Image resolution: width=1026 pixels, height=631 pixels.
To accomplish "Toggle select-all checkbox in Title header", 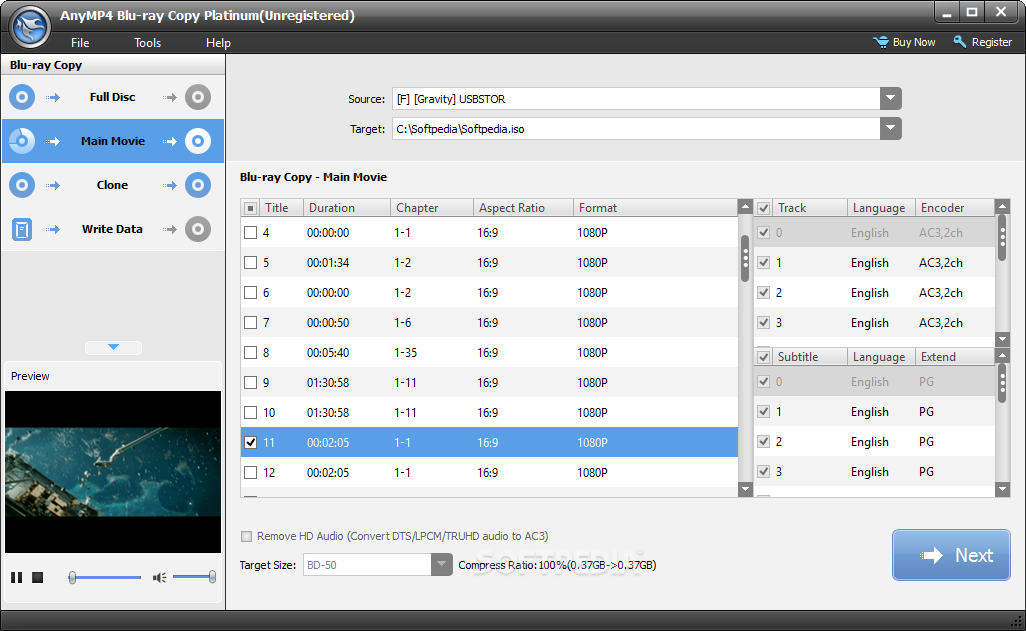I will [250, 208].
